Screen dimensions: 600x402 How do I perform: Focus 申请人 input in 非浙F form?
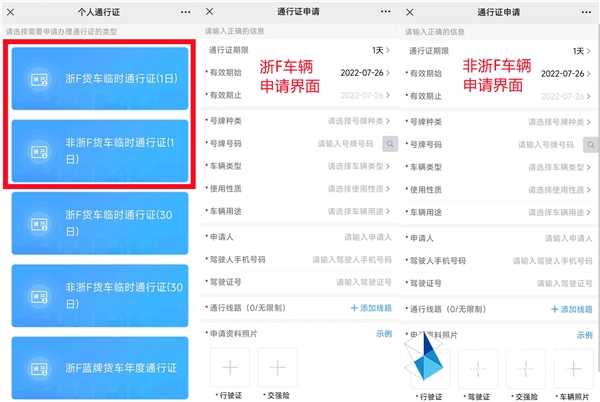[568, 238]
